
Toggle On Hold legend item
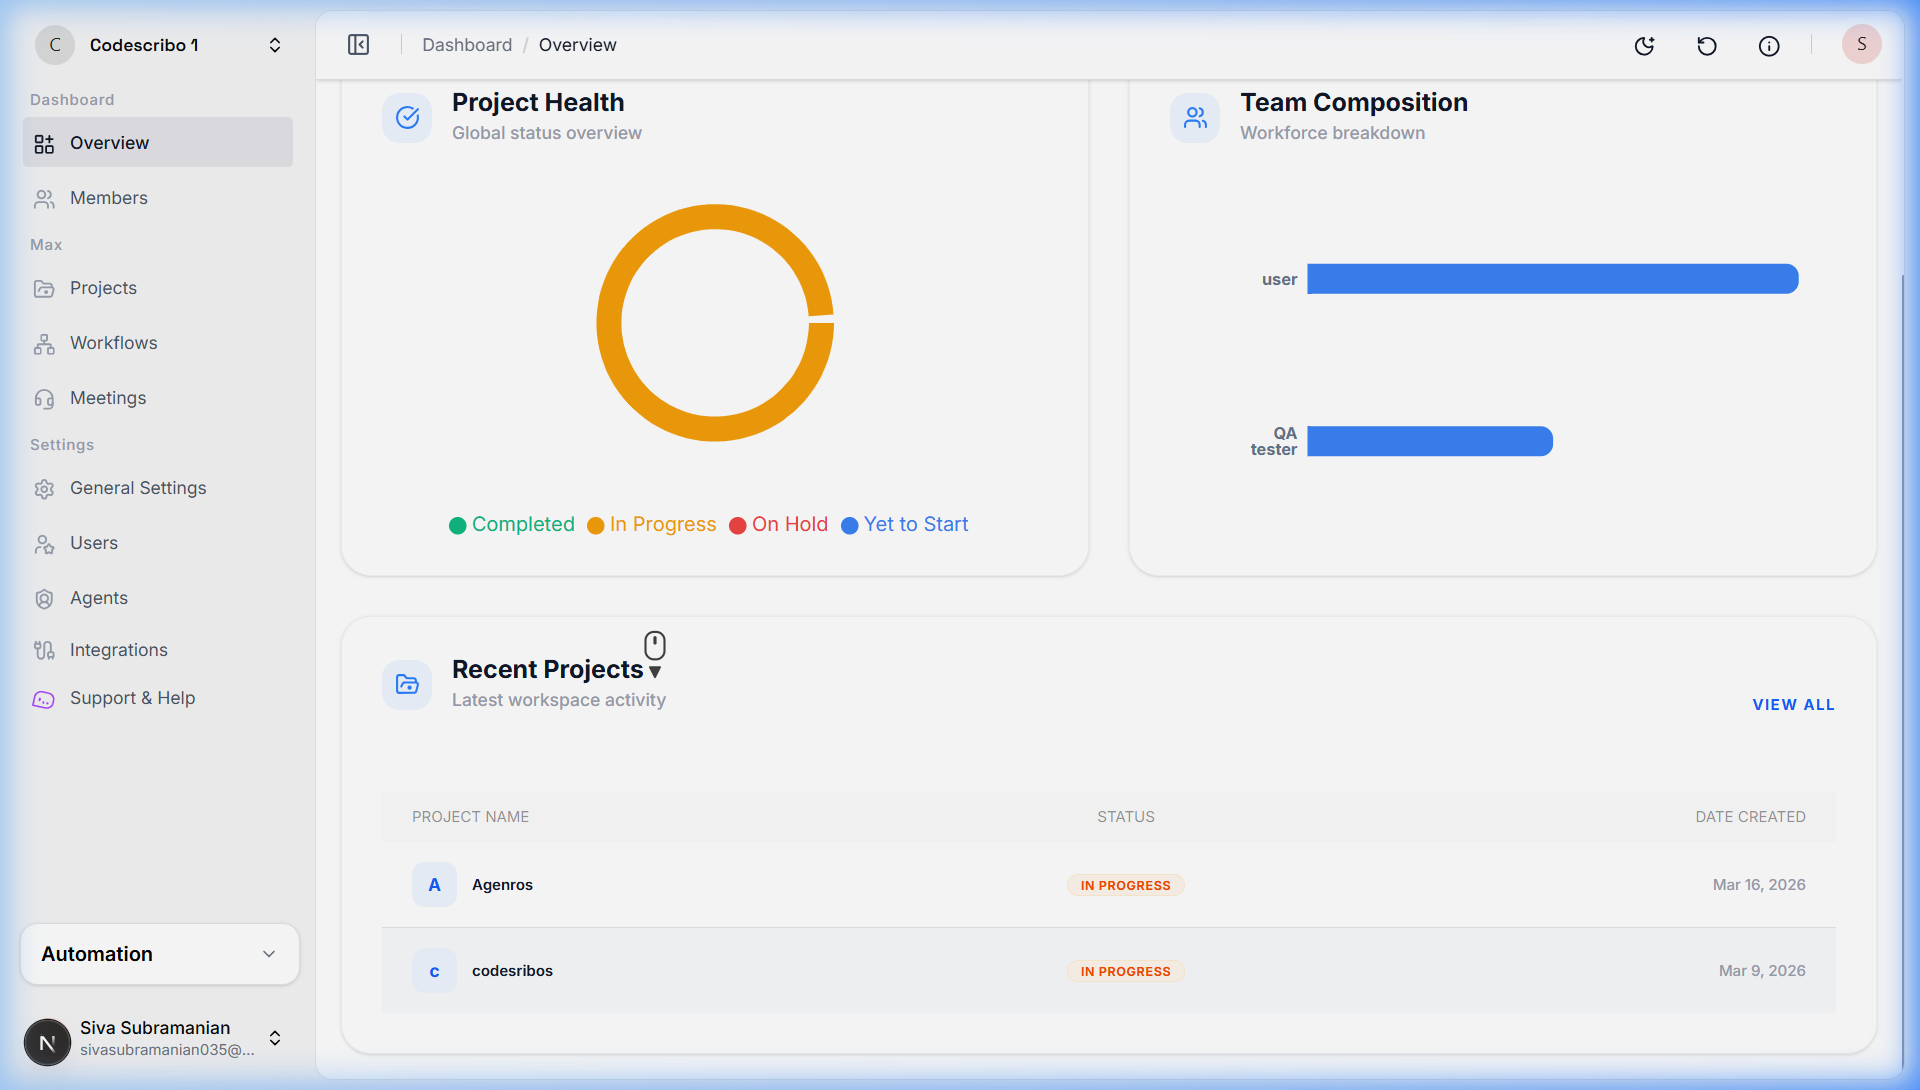778,525
